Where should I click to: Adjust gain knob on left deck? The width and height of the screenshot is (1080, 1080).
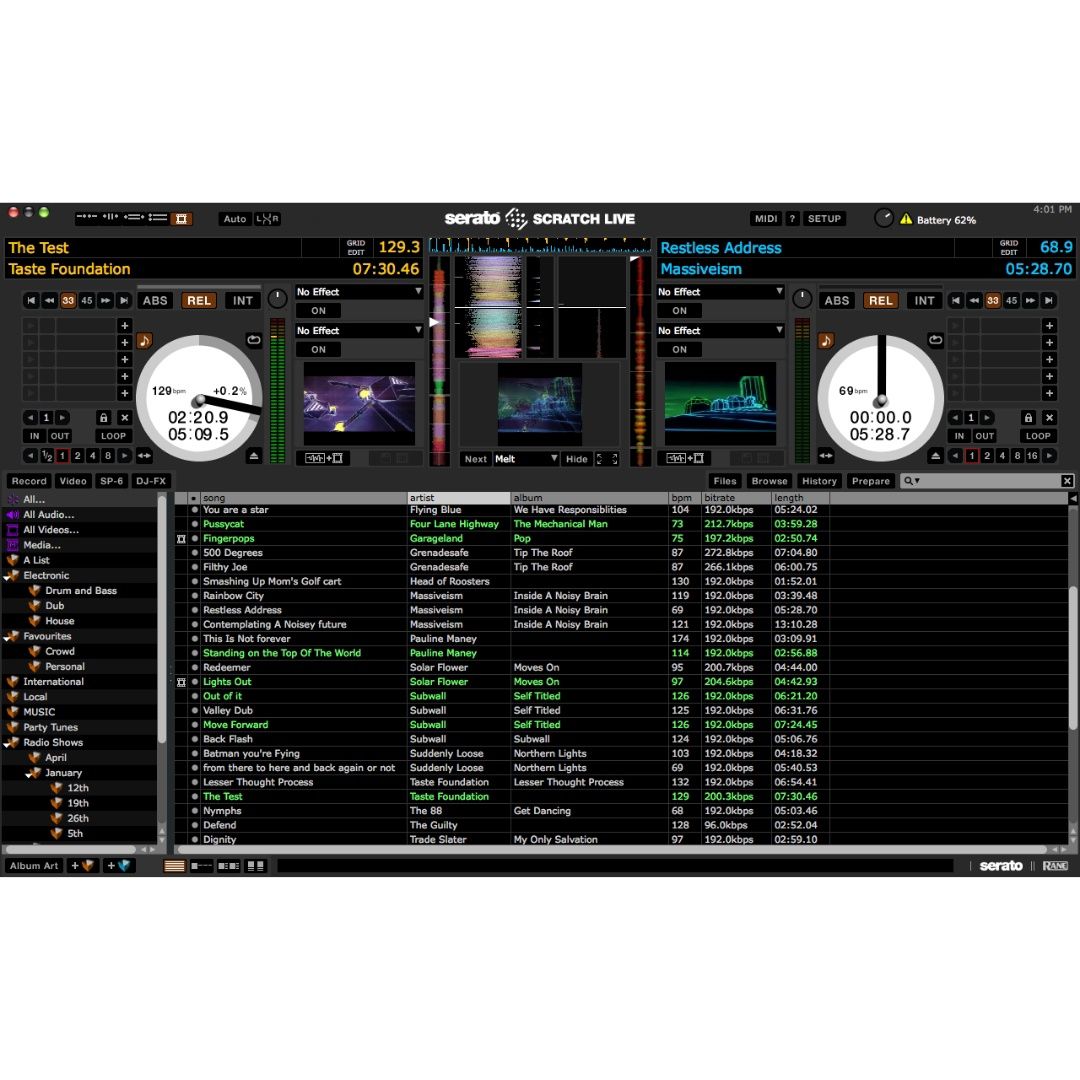(277, 299)
